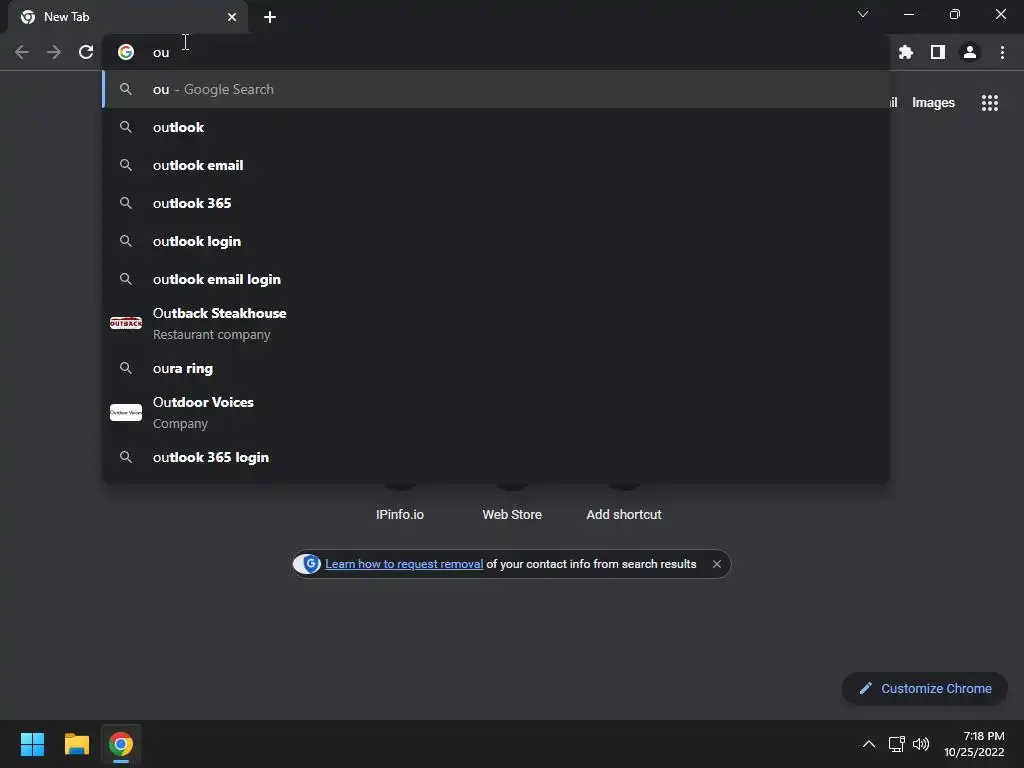
Task: Go back with the back arrow
Action: (22, 52)
